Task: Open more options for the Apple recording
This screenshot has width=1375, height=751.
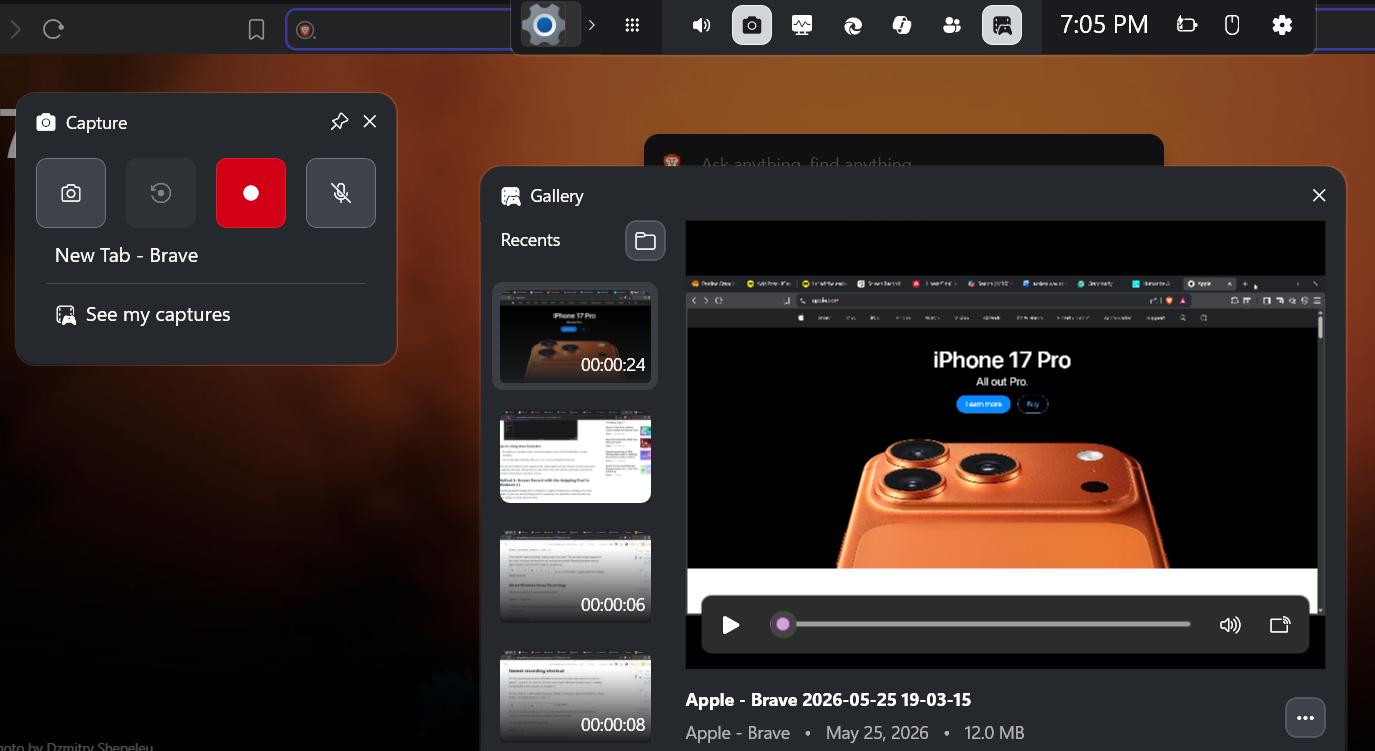Action: (1305, 718)
